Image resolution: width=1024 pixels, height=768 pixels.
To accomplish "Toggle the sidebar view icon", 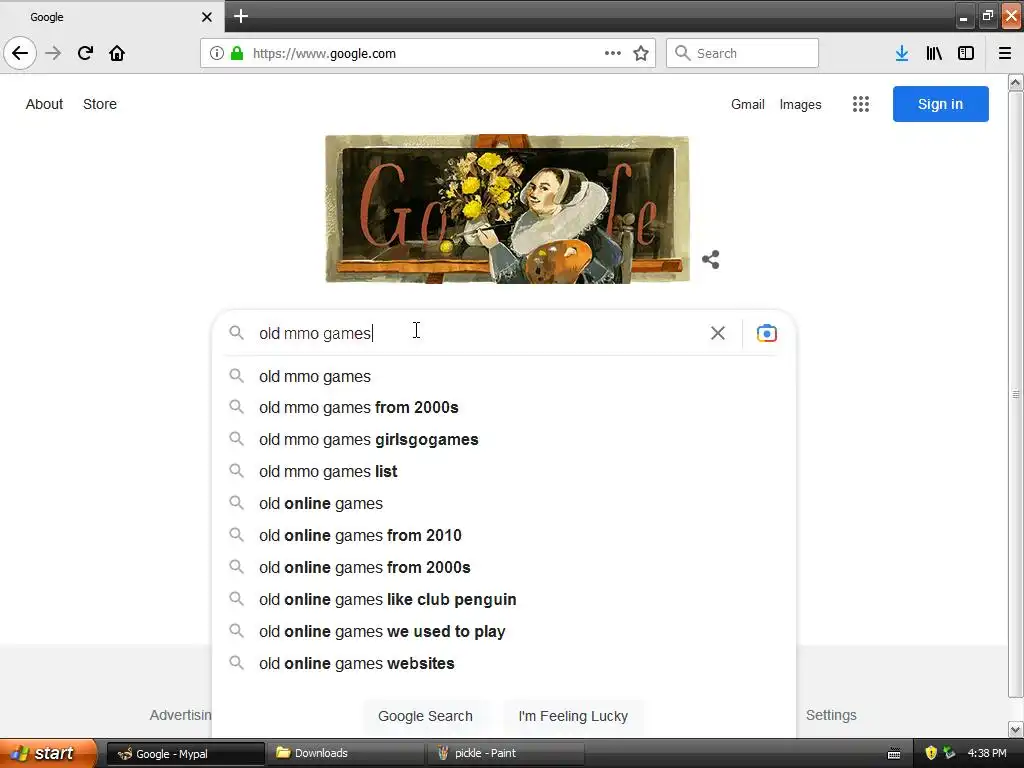I will [966, 53].
